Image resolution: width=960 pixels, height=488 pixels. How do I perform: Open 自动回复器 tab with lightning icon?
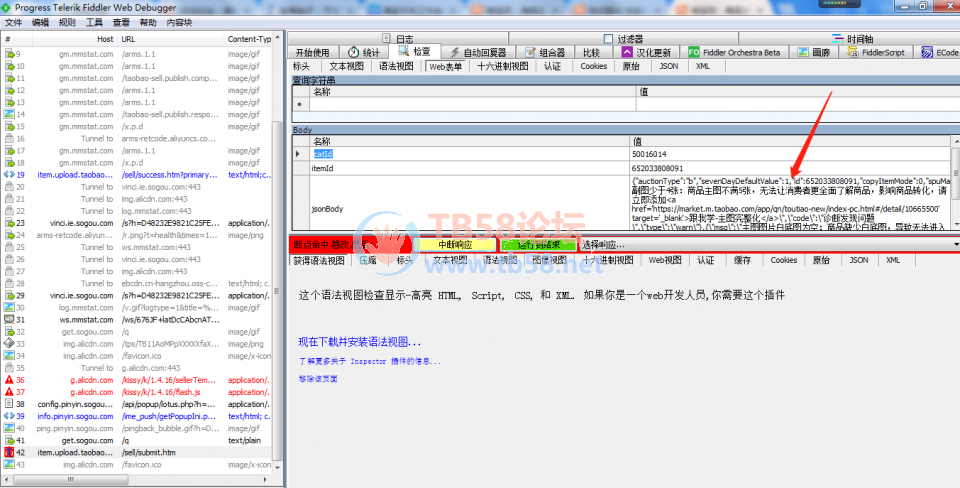point(454,53)
